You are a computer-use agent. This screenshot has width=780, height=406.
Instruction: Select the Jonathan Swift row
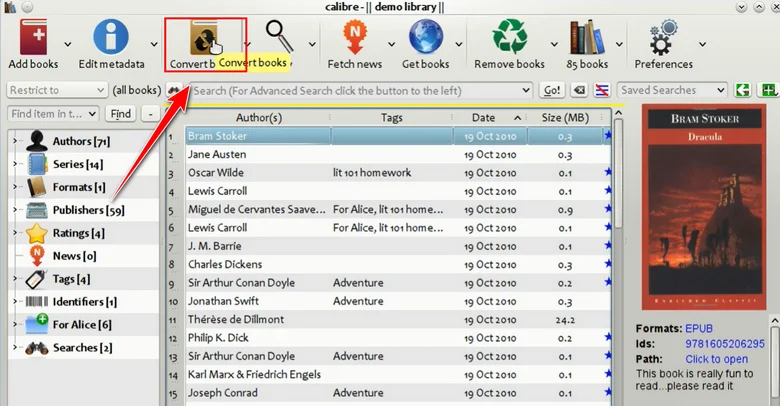398,301
